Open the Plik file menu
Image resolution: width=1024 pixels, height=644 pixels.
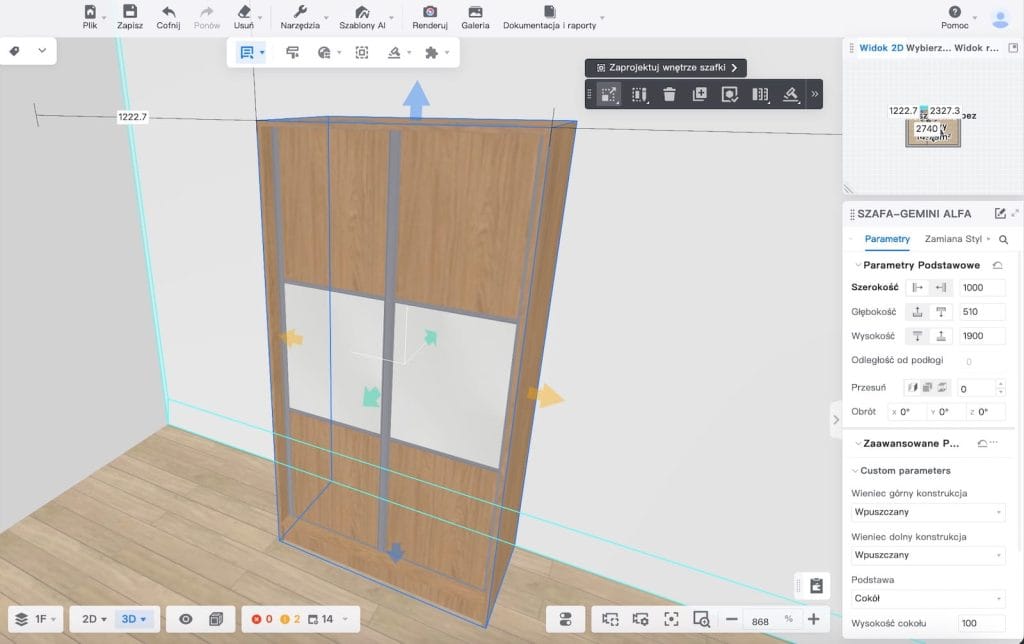tap(90, 17)
